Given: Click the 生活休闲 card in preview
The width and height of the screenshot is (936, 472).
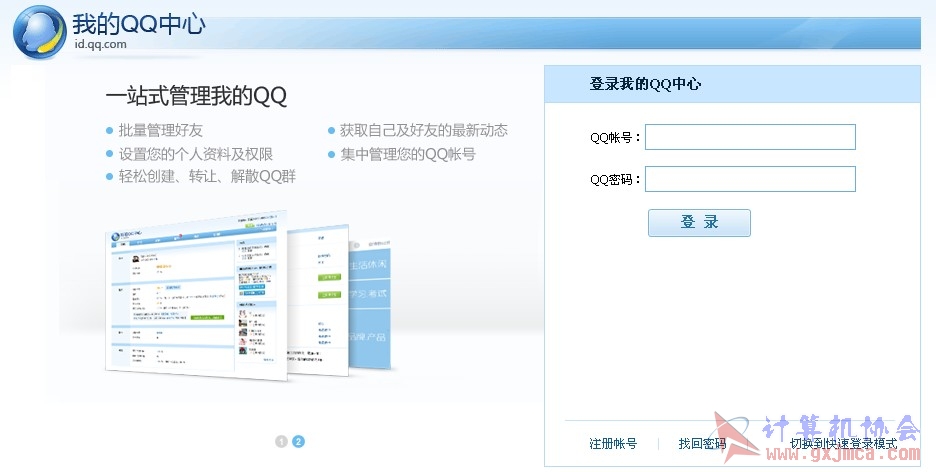Looking at the screenshot, I should click(x=369, y=264).
